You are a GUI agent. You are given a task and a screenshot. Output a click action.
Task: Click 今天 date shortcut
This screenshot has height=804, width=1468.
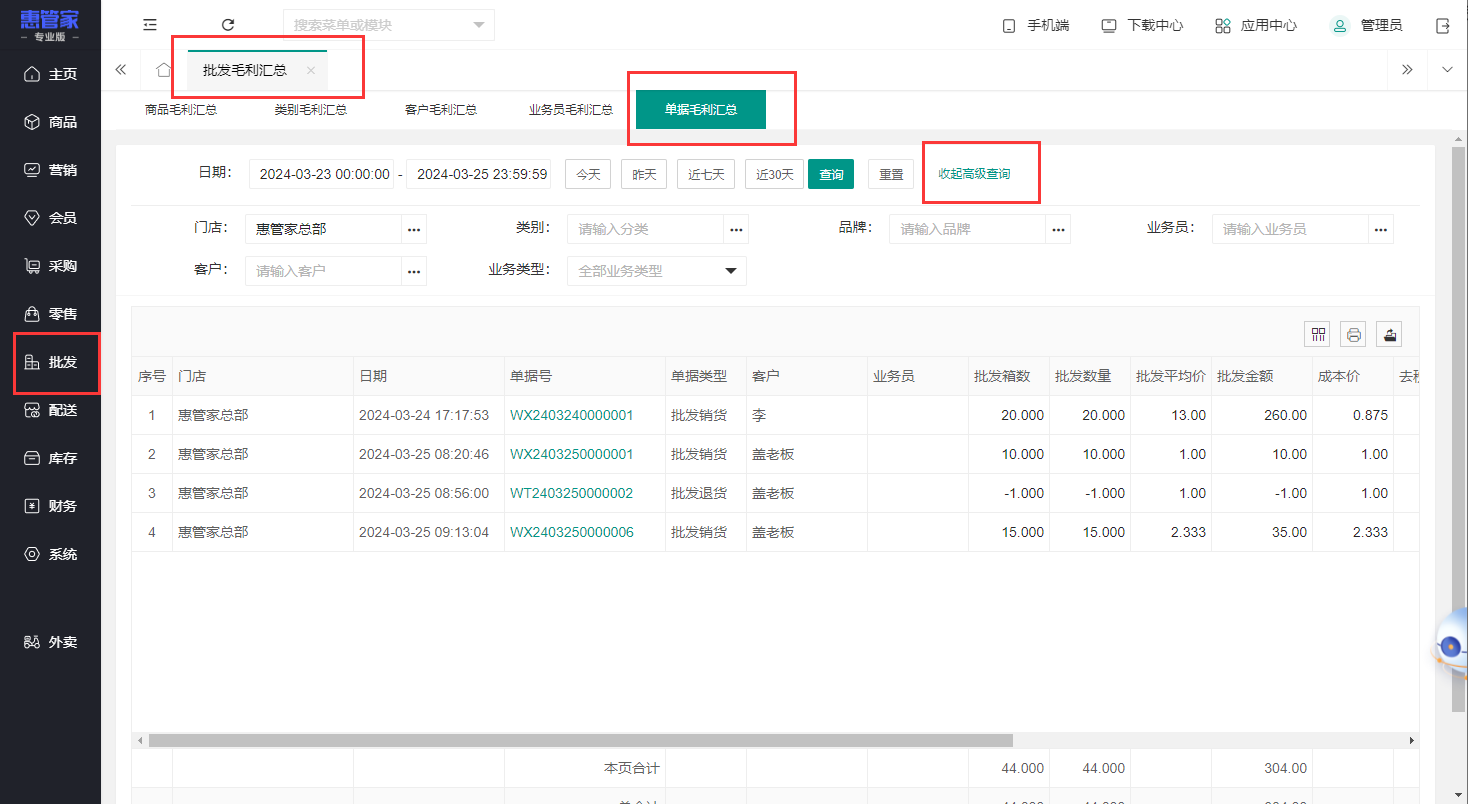tap(588, 174)
